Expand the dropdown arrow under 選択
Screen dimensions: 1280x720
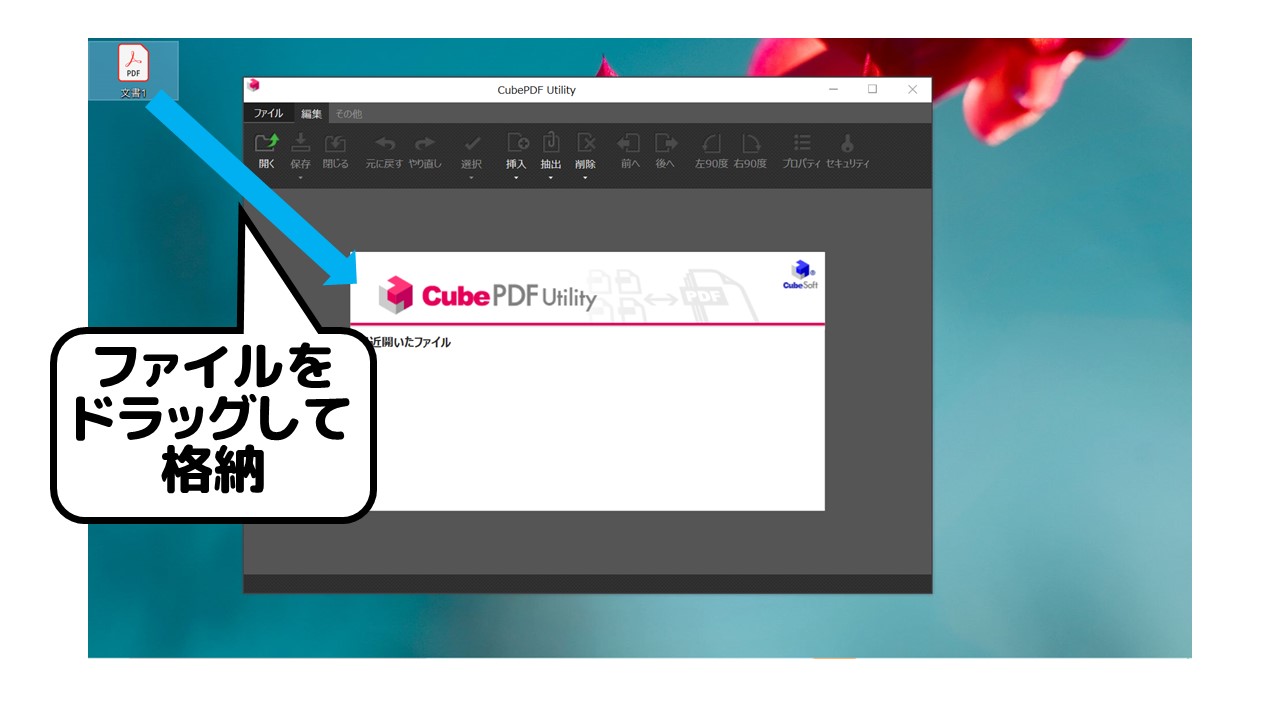(472, 178)
